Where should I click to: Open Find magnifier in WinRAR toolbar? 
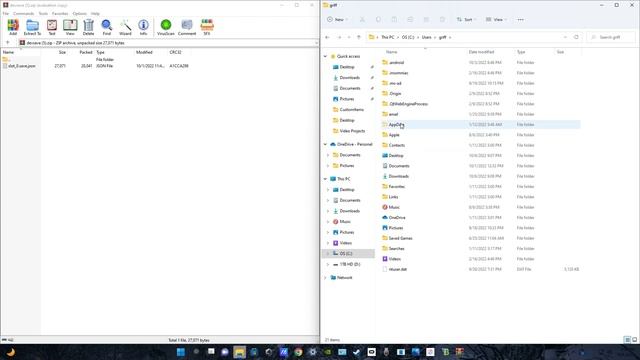(x=107, y=27)
